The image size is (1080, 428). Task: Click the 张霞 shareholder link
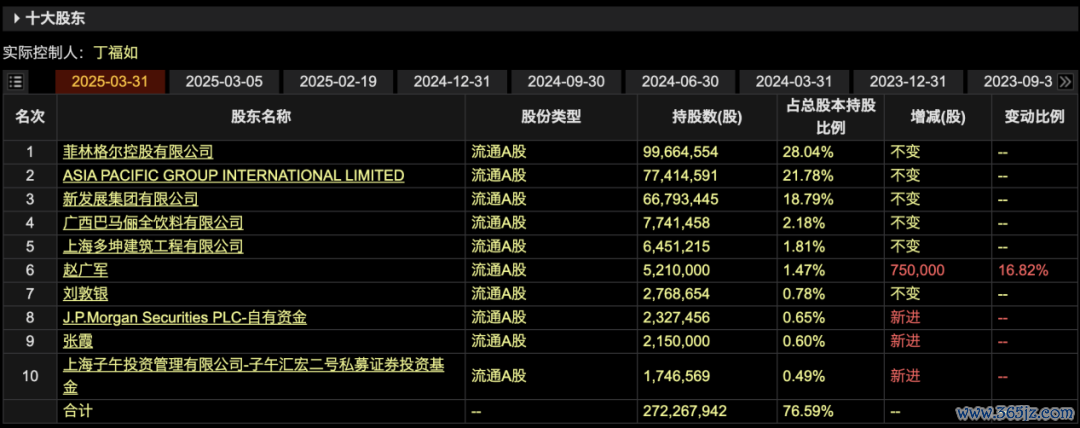[77, 340]
